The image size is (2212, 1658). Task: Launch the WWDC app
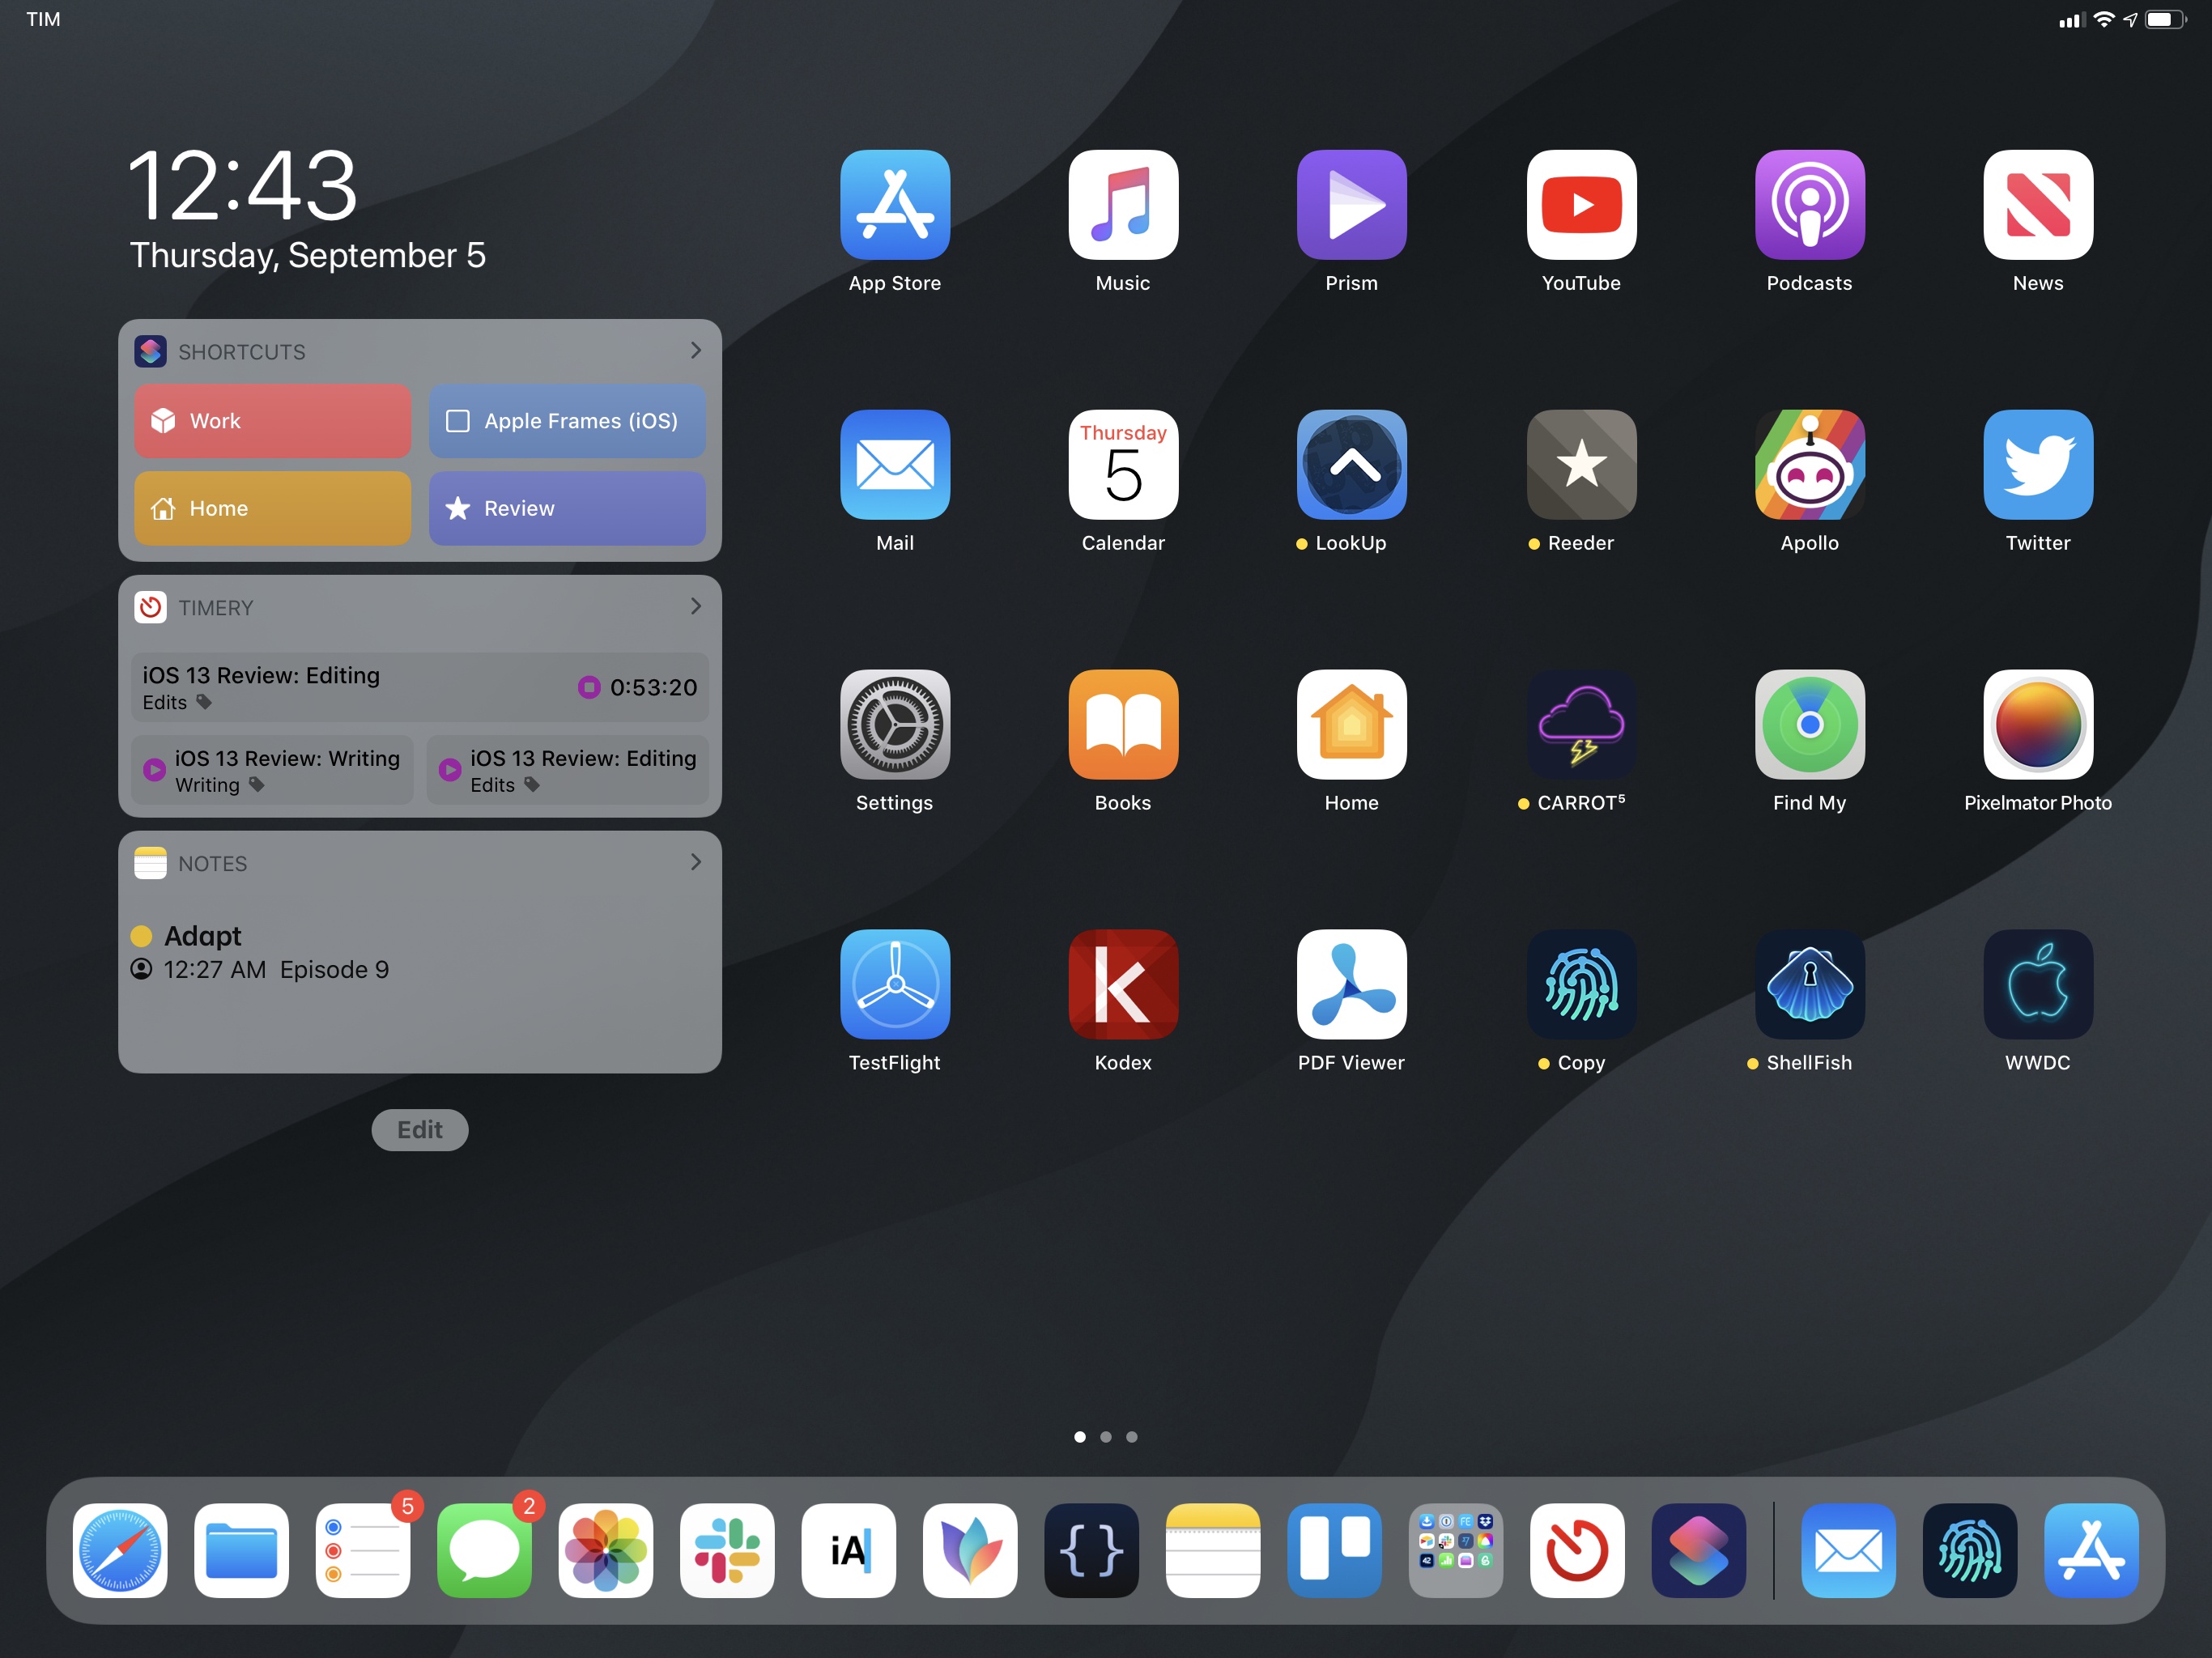click(x=2038, y=985)
